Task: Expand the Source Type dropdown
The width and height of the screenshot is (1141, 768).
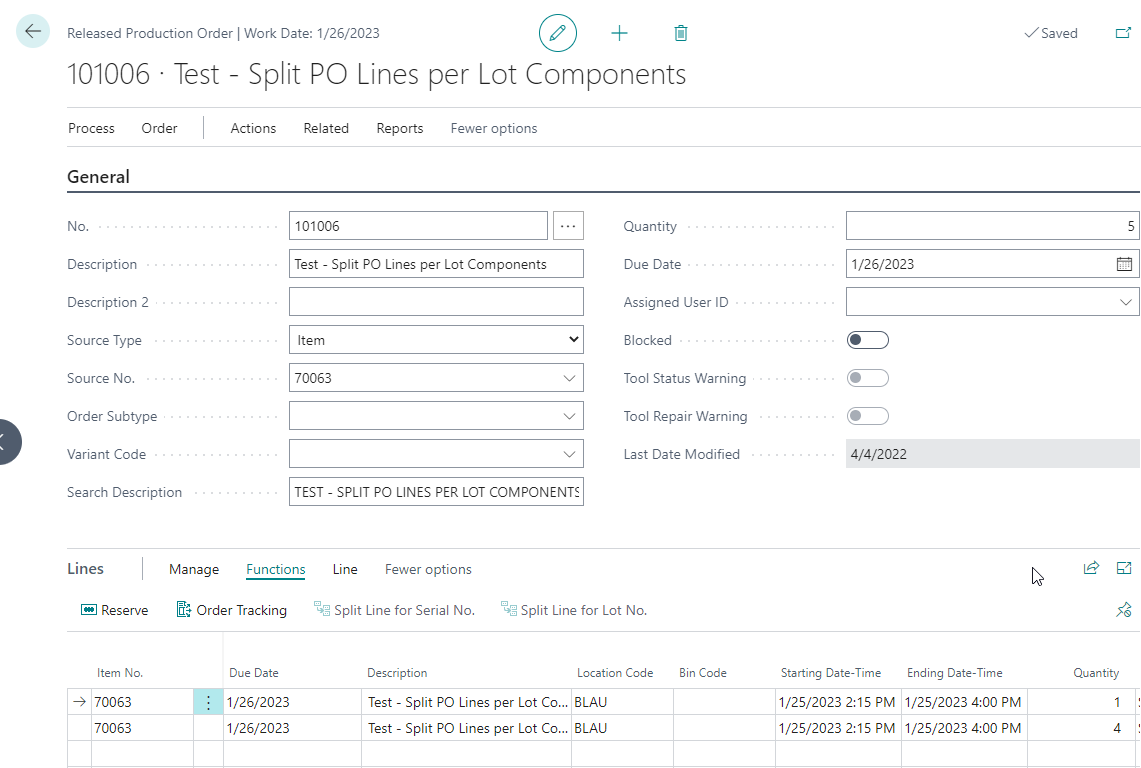Action: click(x=436, y=340)
